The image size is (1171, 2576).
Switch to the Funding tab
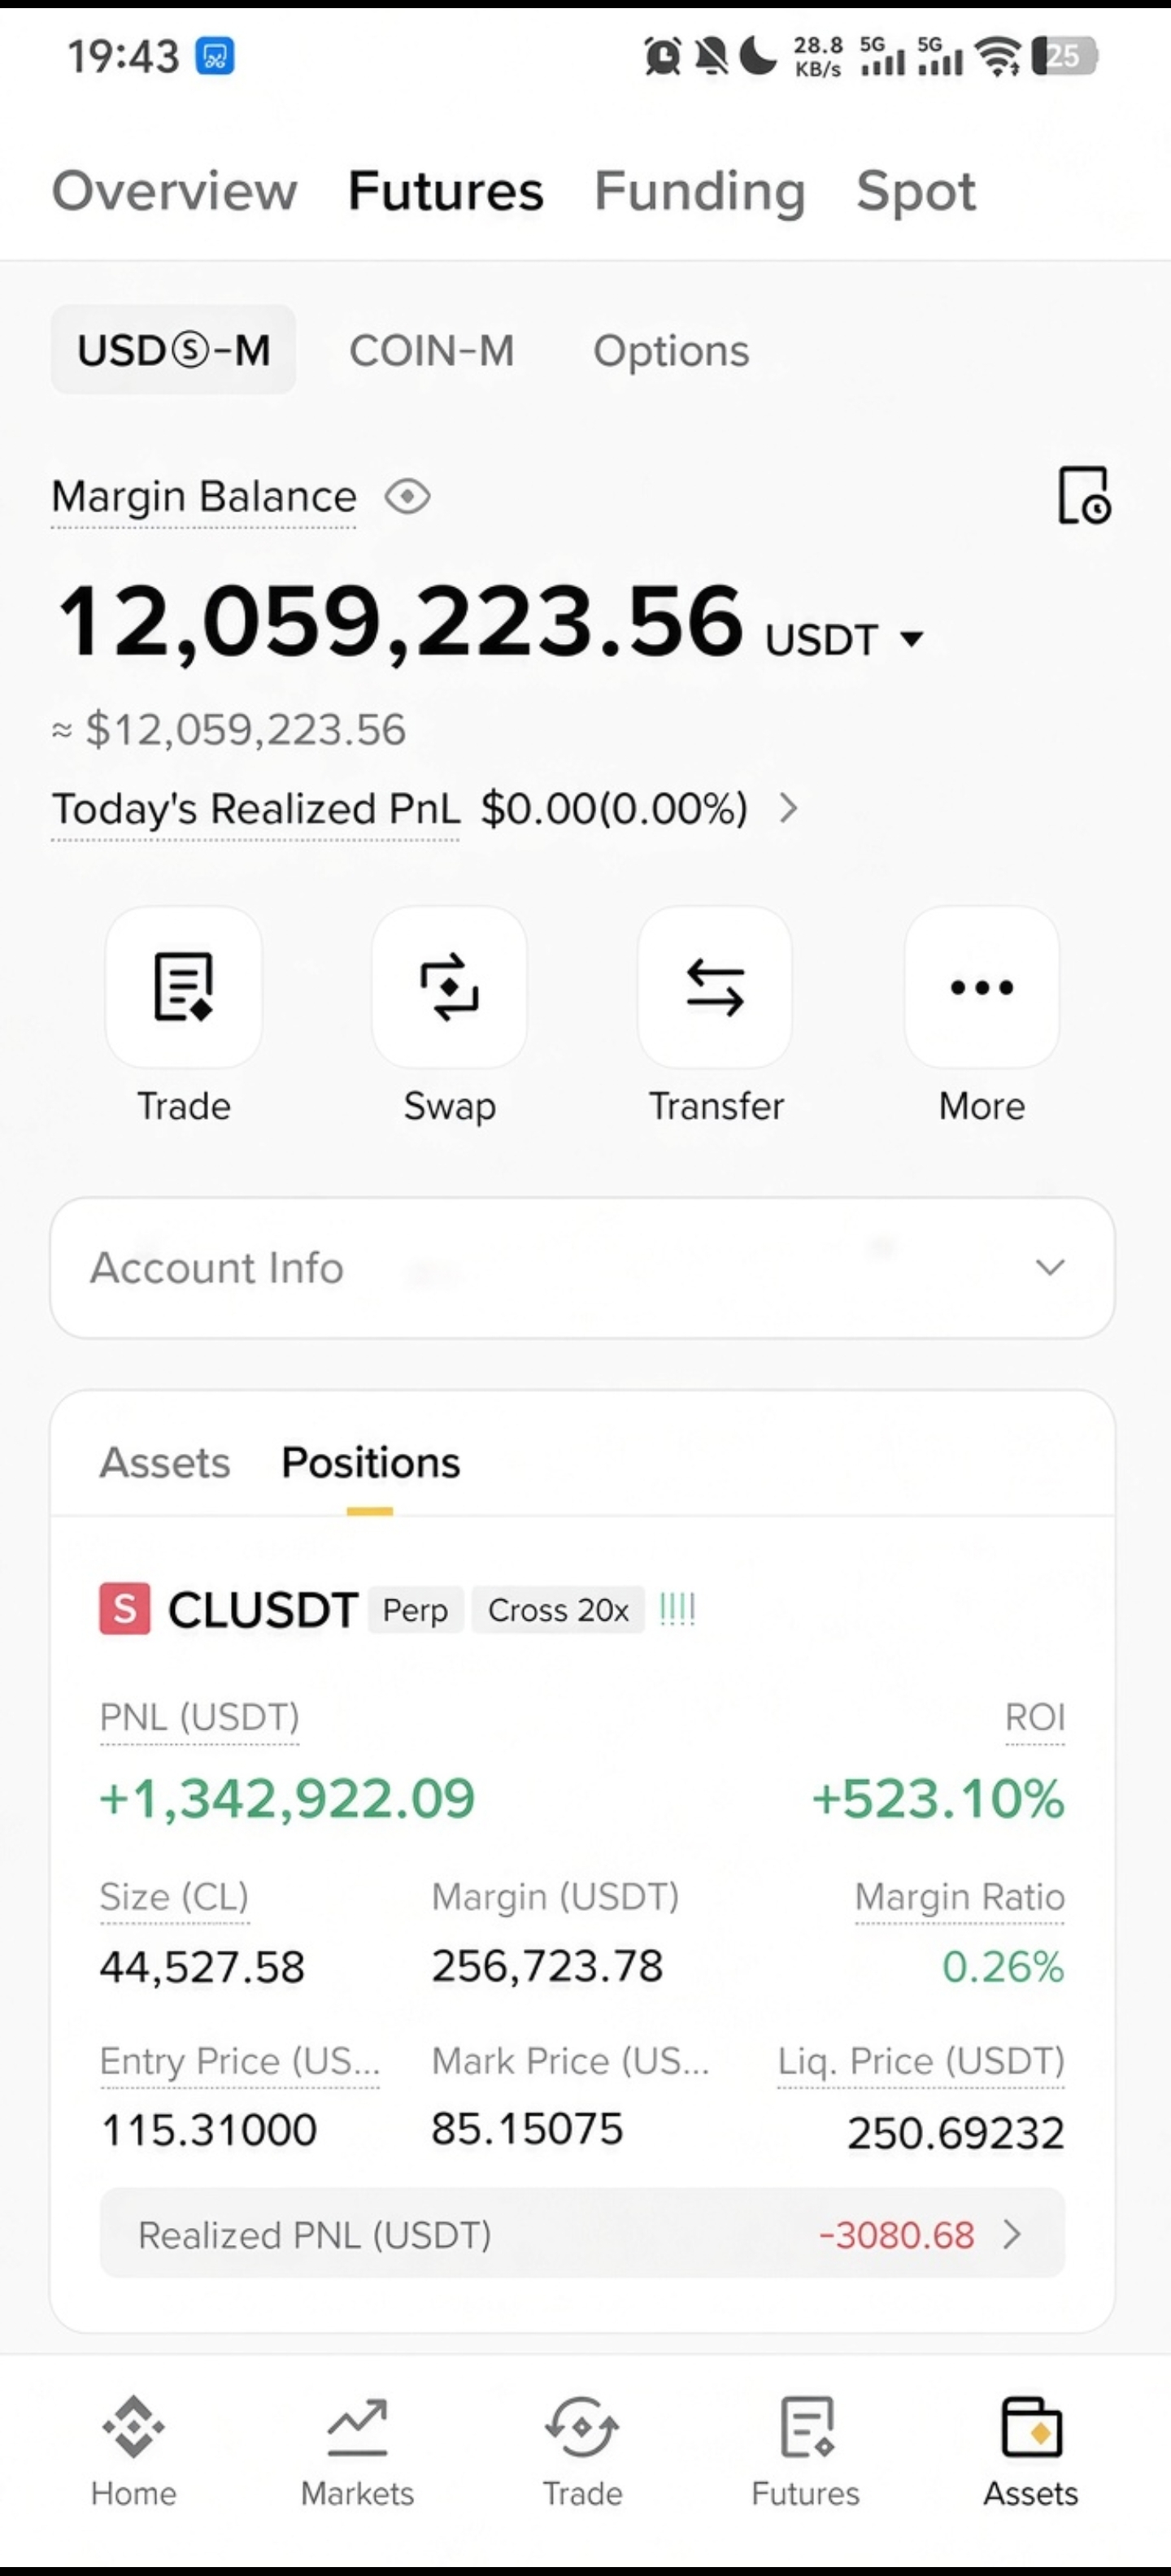[x=700, y=190]
